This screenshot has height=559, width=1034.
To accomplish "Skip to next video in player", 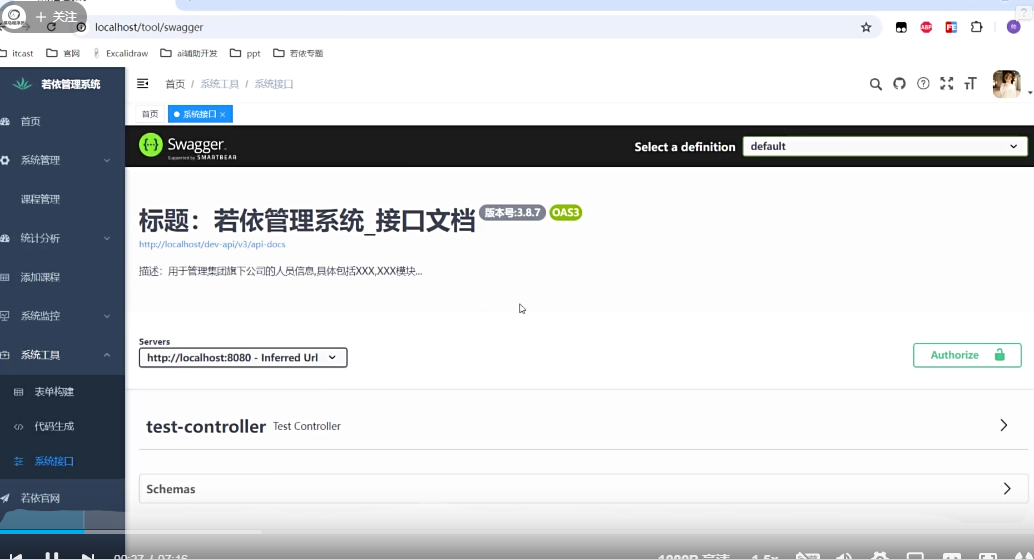I will [88, 556].
